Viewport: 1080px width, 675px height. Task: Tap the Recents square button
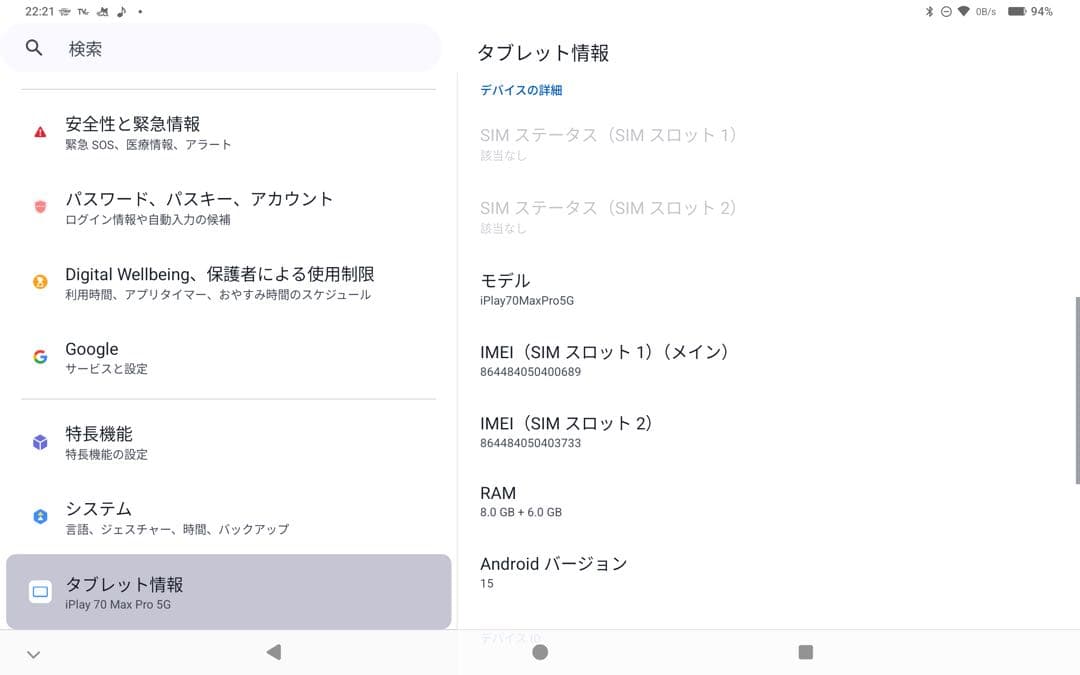805,652
